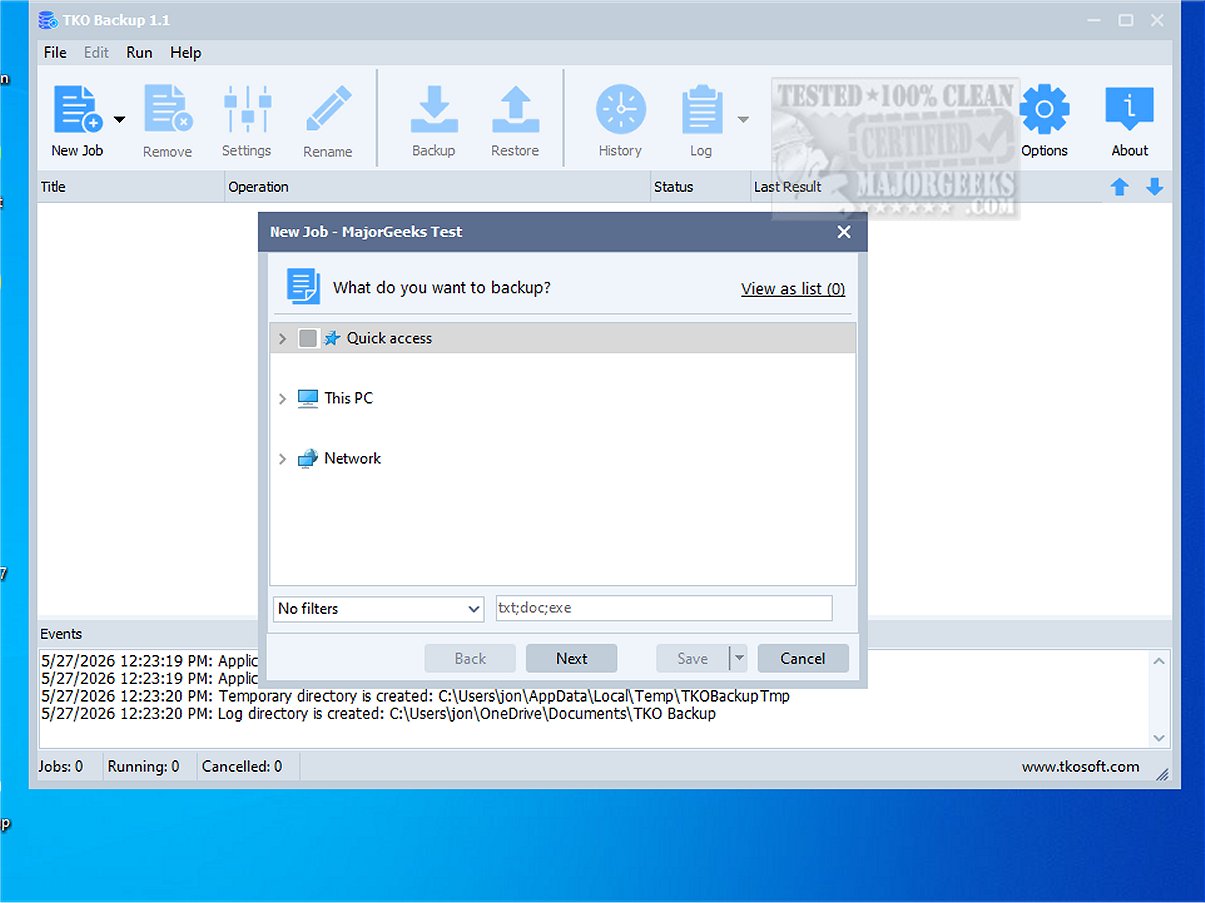
Task: Close the New Job dialog
Action: (844, 232)
